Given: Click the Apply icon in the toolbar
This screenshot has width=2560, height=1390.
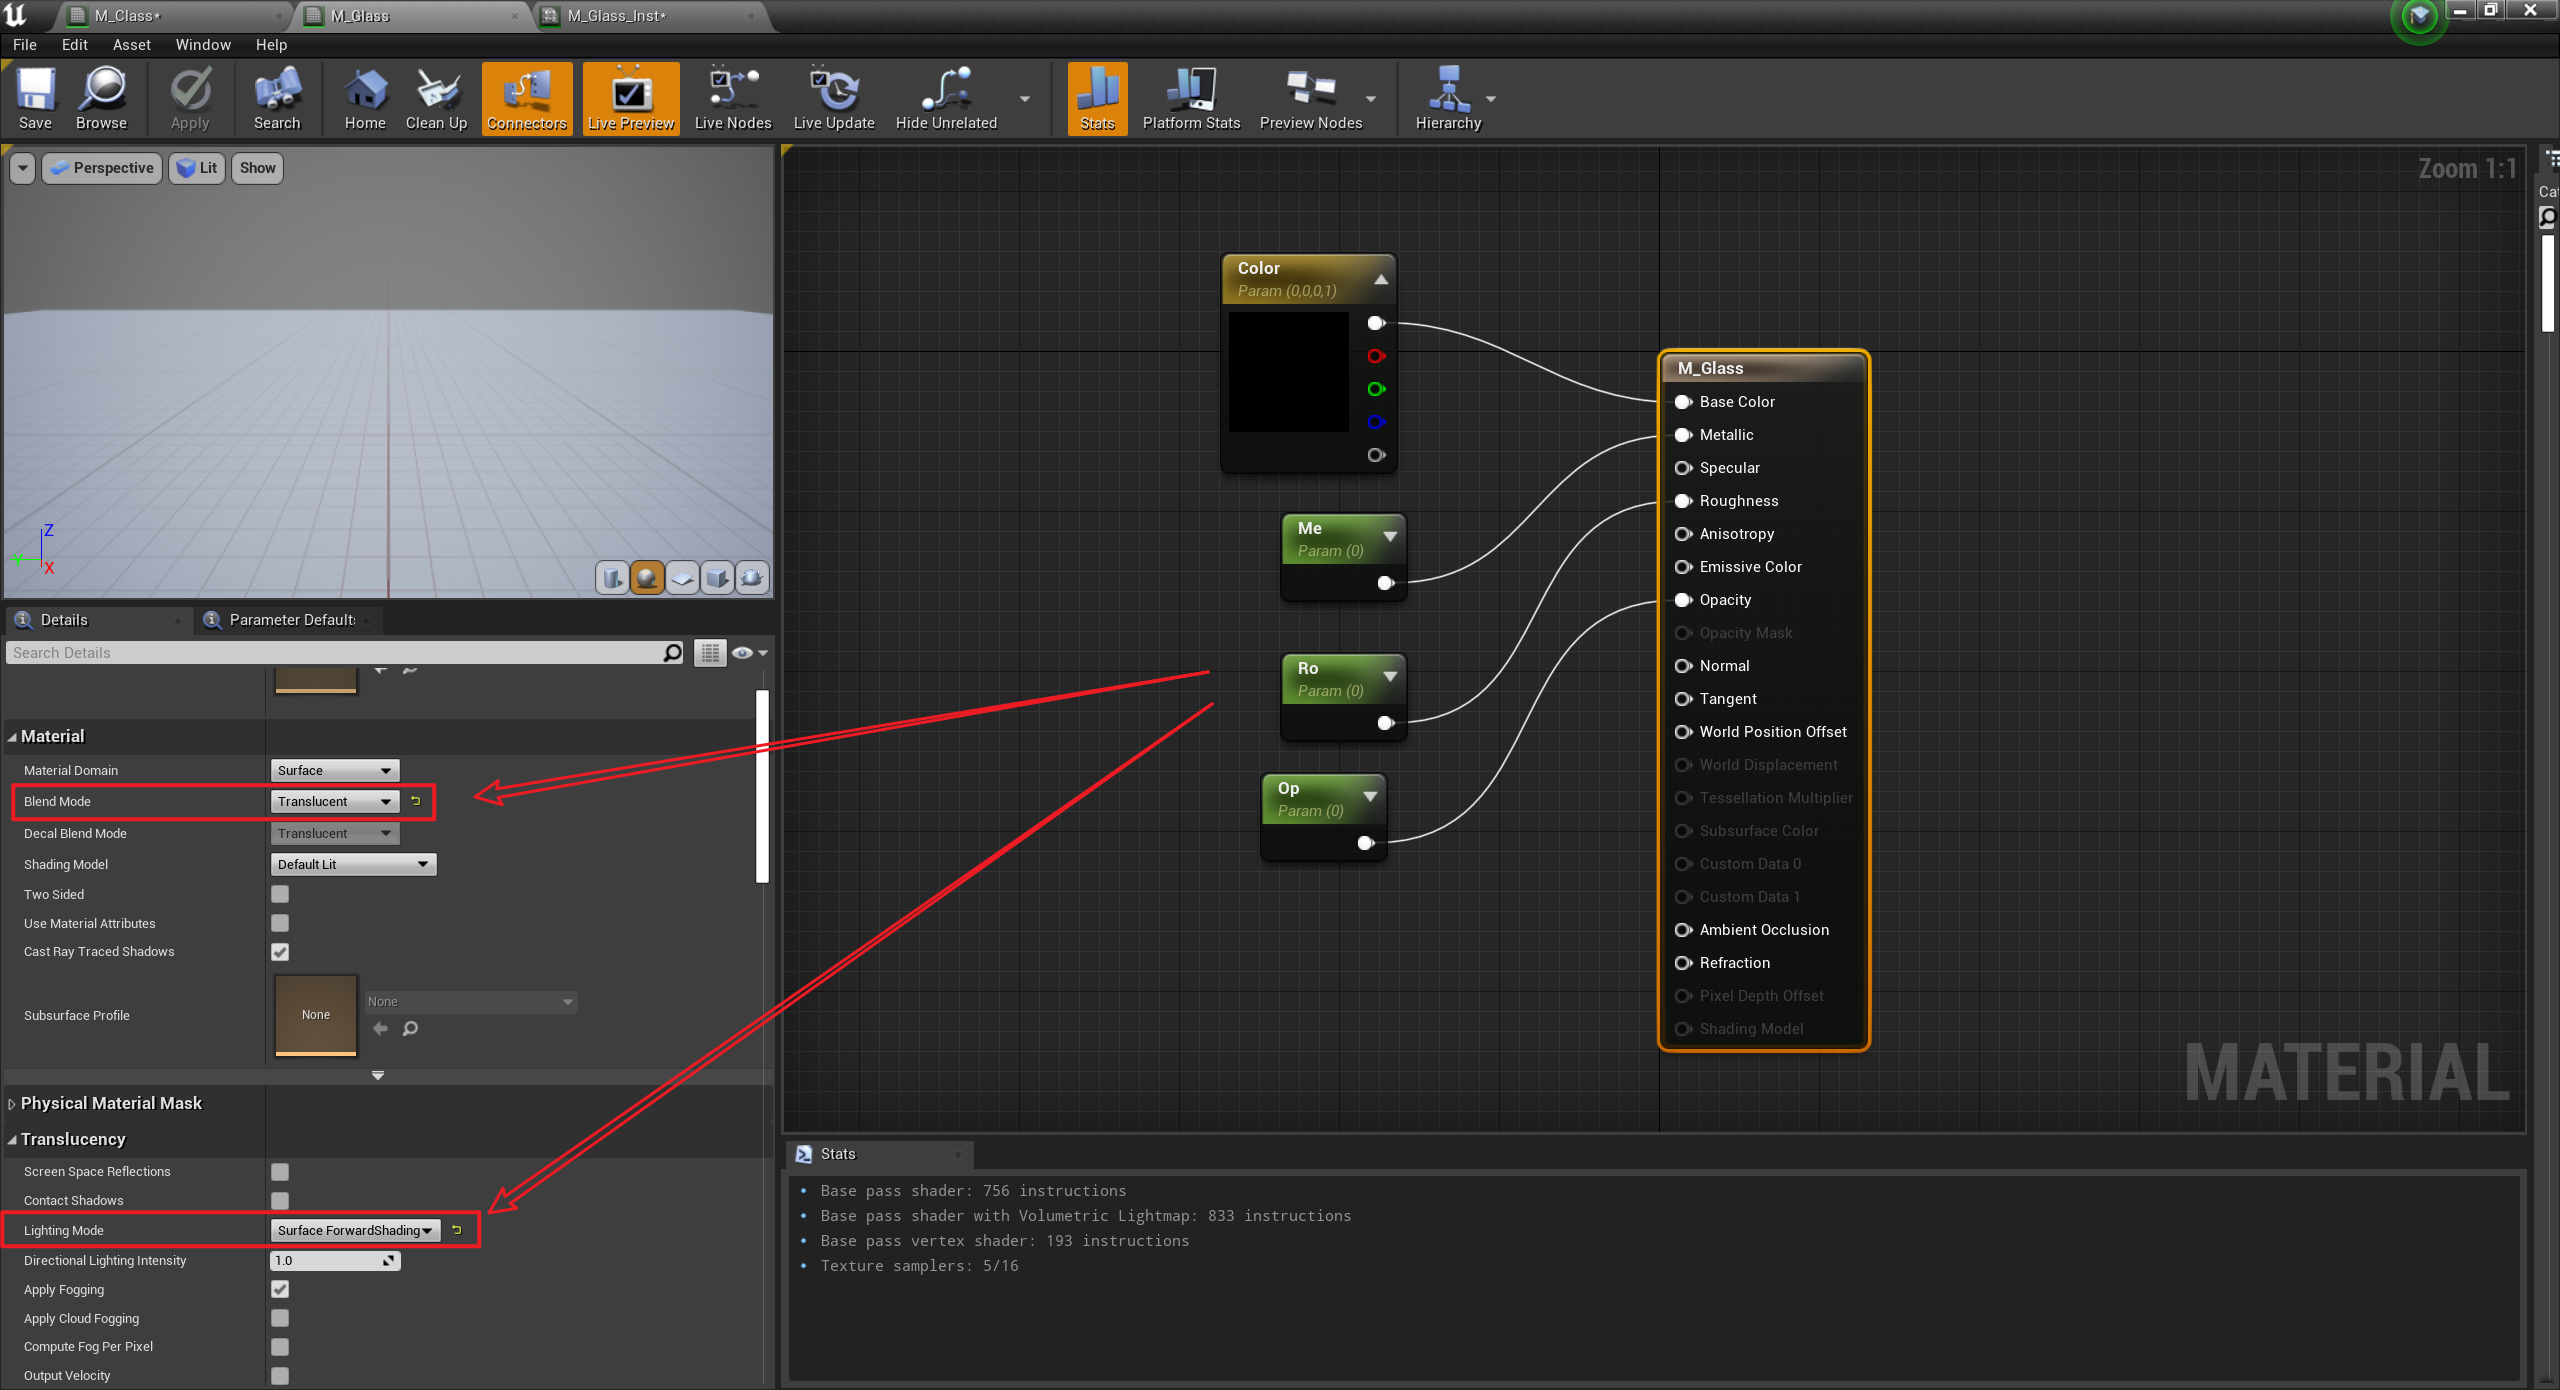Looking at the screenshot, I should click(189, 98).
